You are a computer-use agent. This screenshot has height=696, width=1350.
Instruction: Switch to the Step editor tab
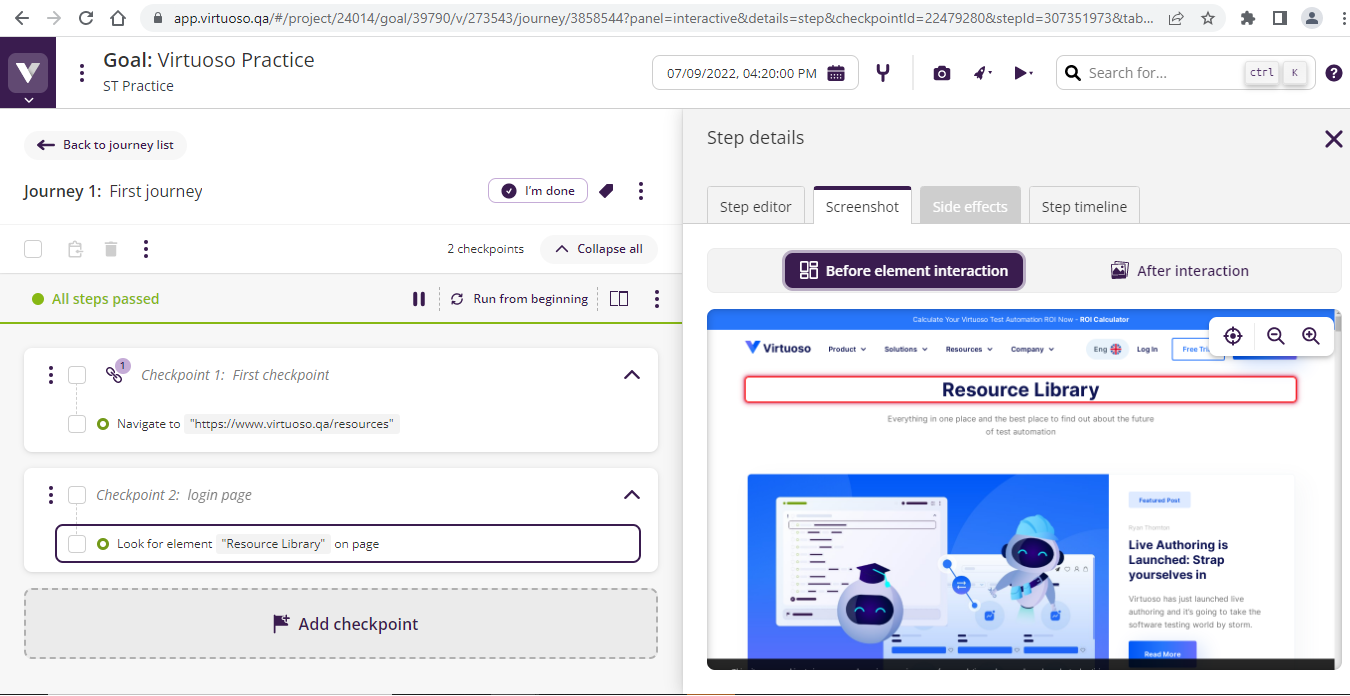[x=755, y=207]
